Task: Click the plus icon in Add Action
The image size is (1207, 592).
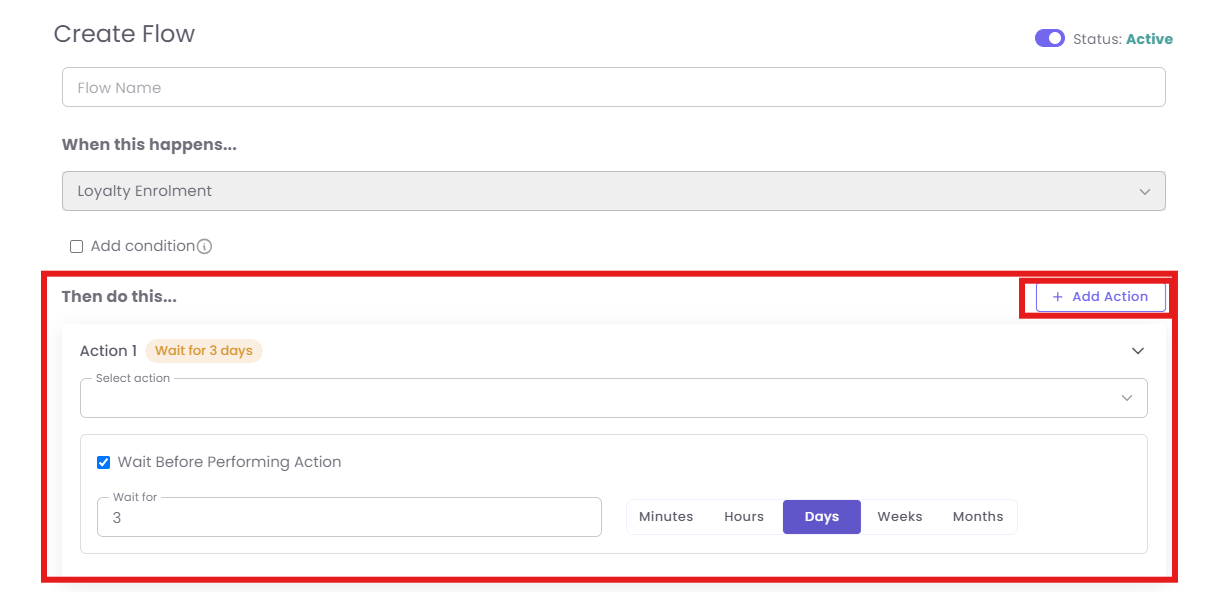Action: [x=1057, y=297]
